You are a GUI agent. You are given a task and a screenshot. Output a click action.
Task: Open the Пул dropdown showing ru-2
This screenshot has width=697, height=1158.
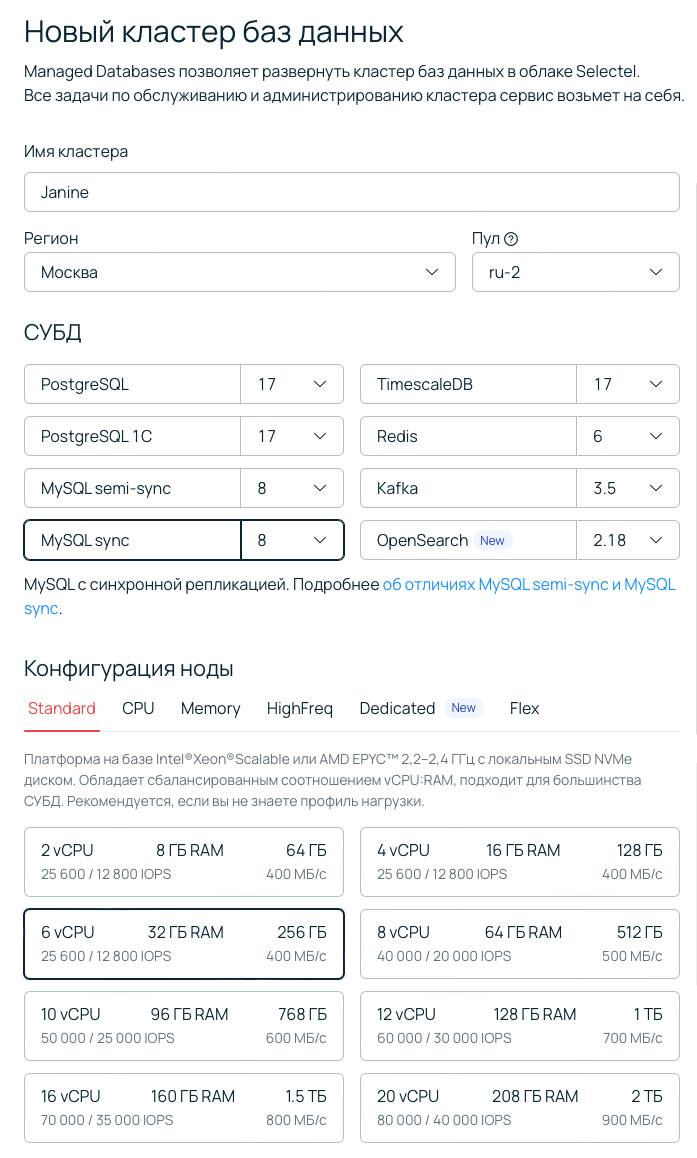pos(576,272)
